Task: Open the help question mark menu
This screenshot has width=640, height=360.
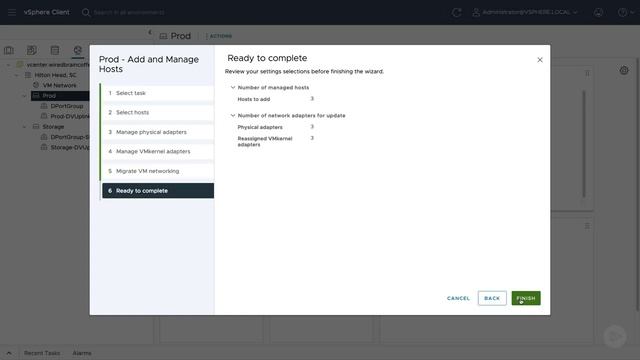Action: coord(625,12)
